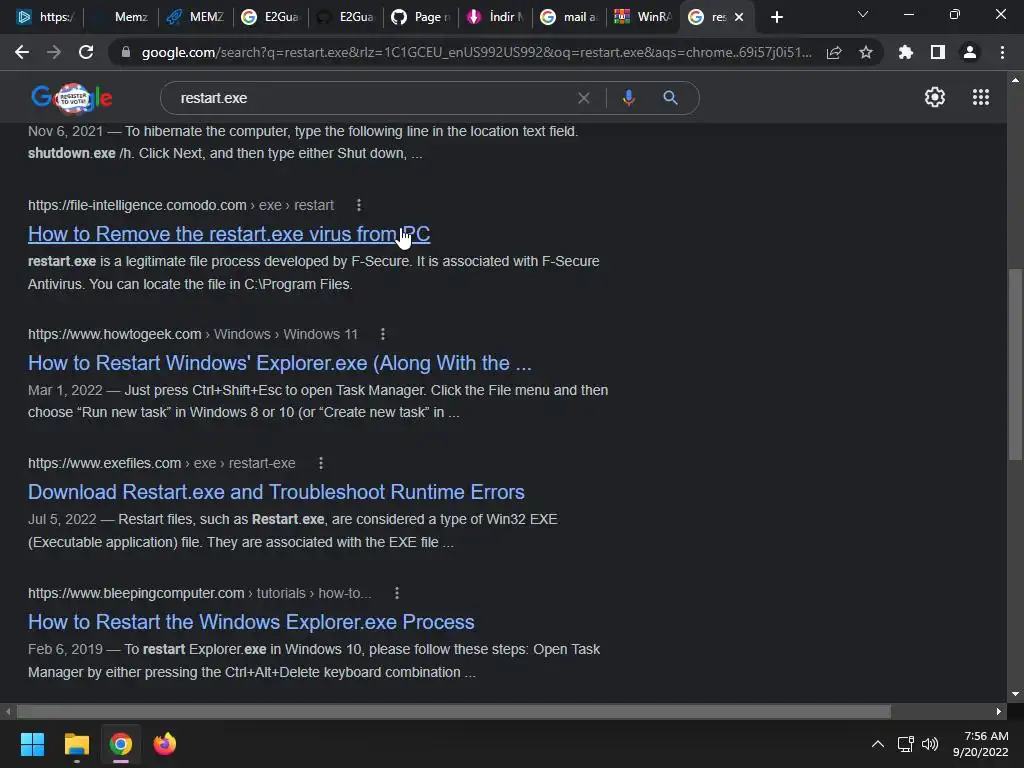The image size is (1024, 768).
Task: Open more options for the comodo.com result
Action: [x=359, y=205]
